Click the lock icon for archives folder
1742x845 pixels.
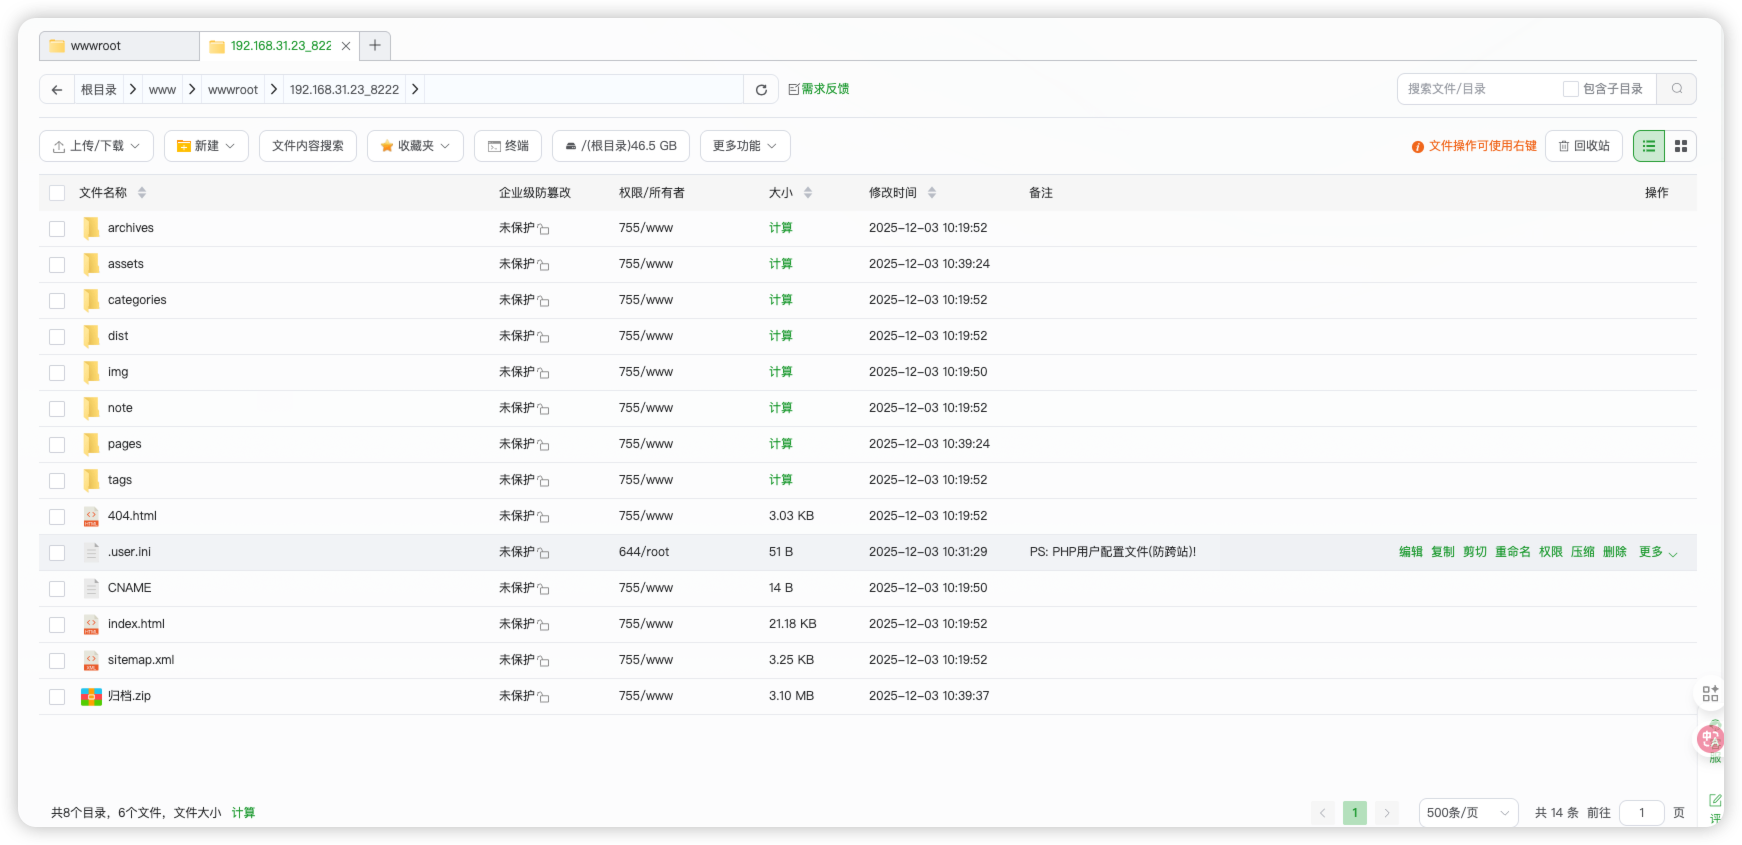click(543, 229)
